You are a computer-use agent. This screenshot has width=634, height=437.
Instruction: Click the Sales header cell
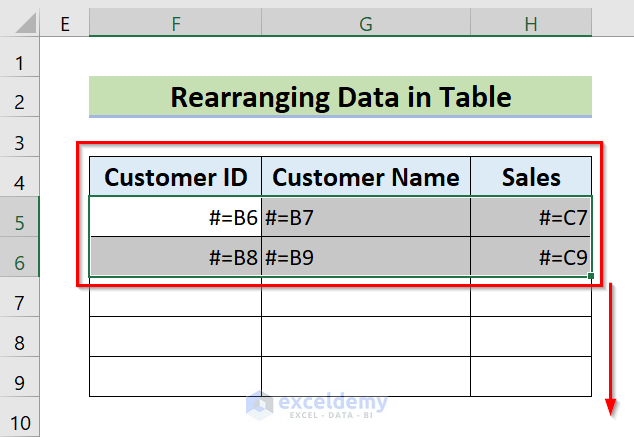coord(530,178)
